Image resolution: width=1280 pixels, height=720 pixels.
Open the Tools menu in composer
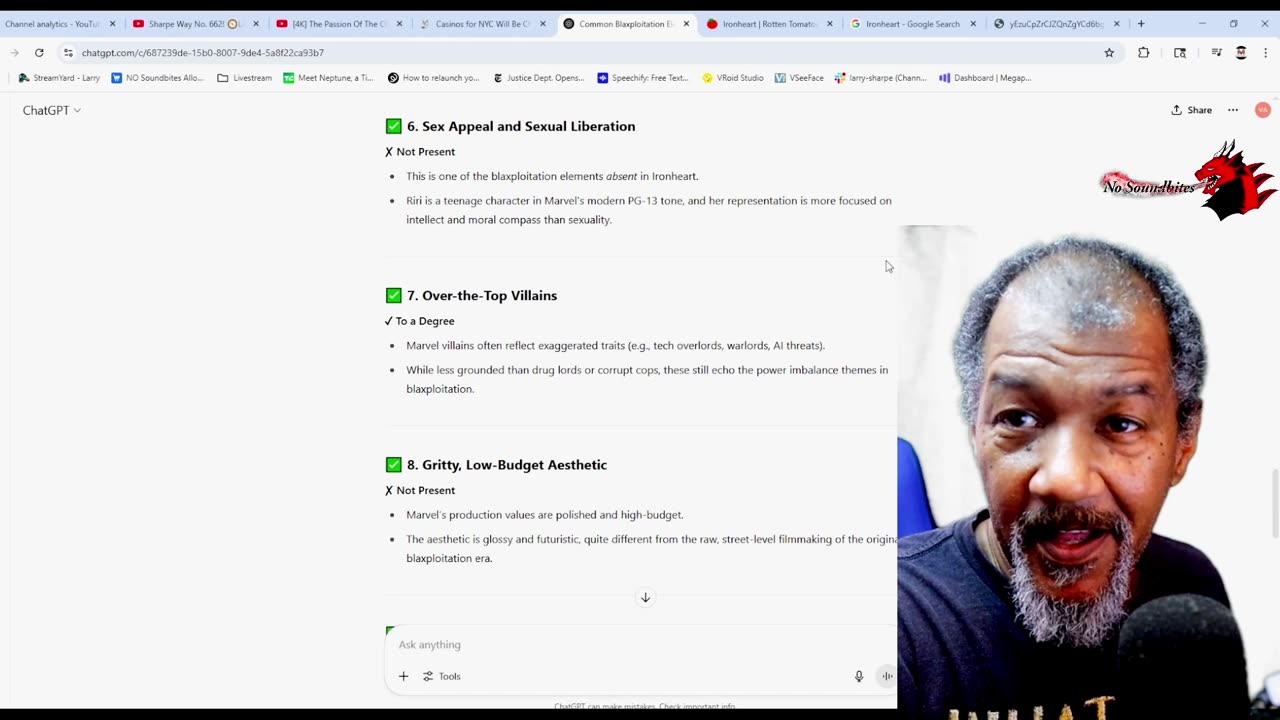point(441,676)
